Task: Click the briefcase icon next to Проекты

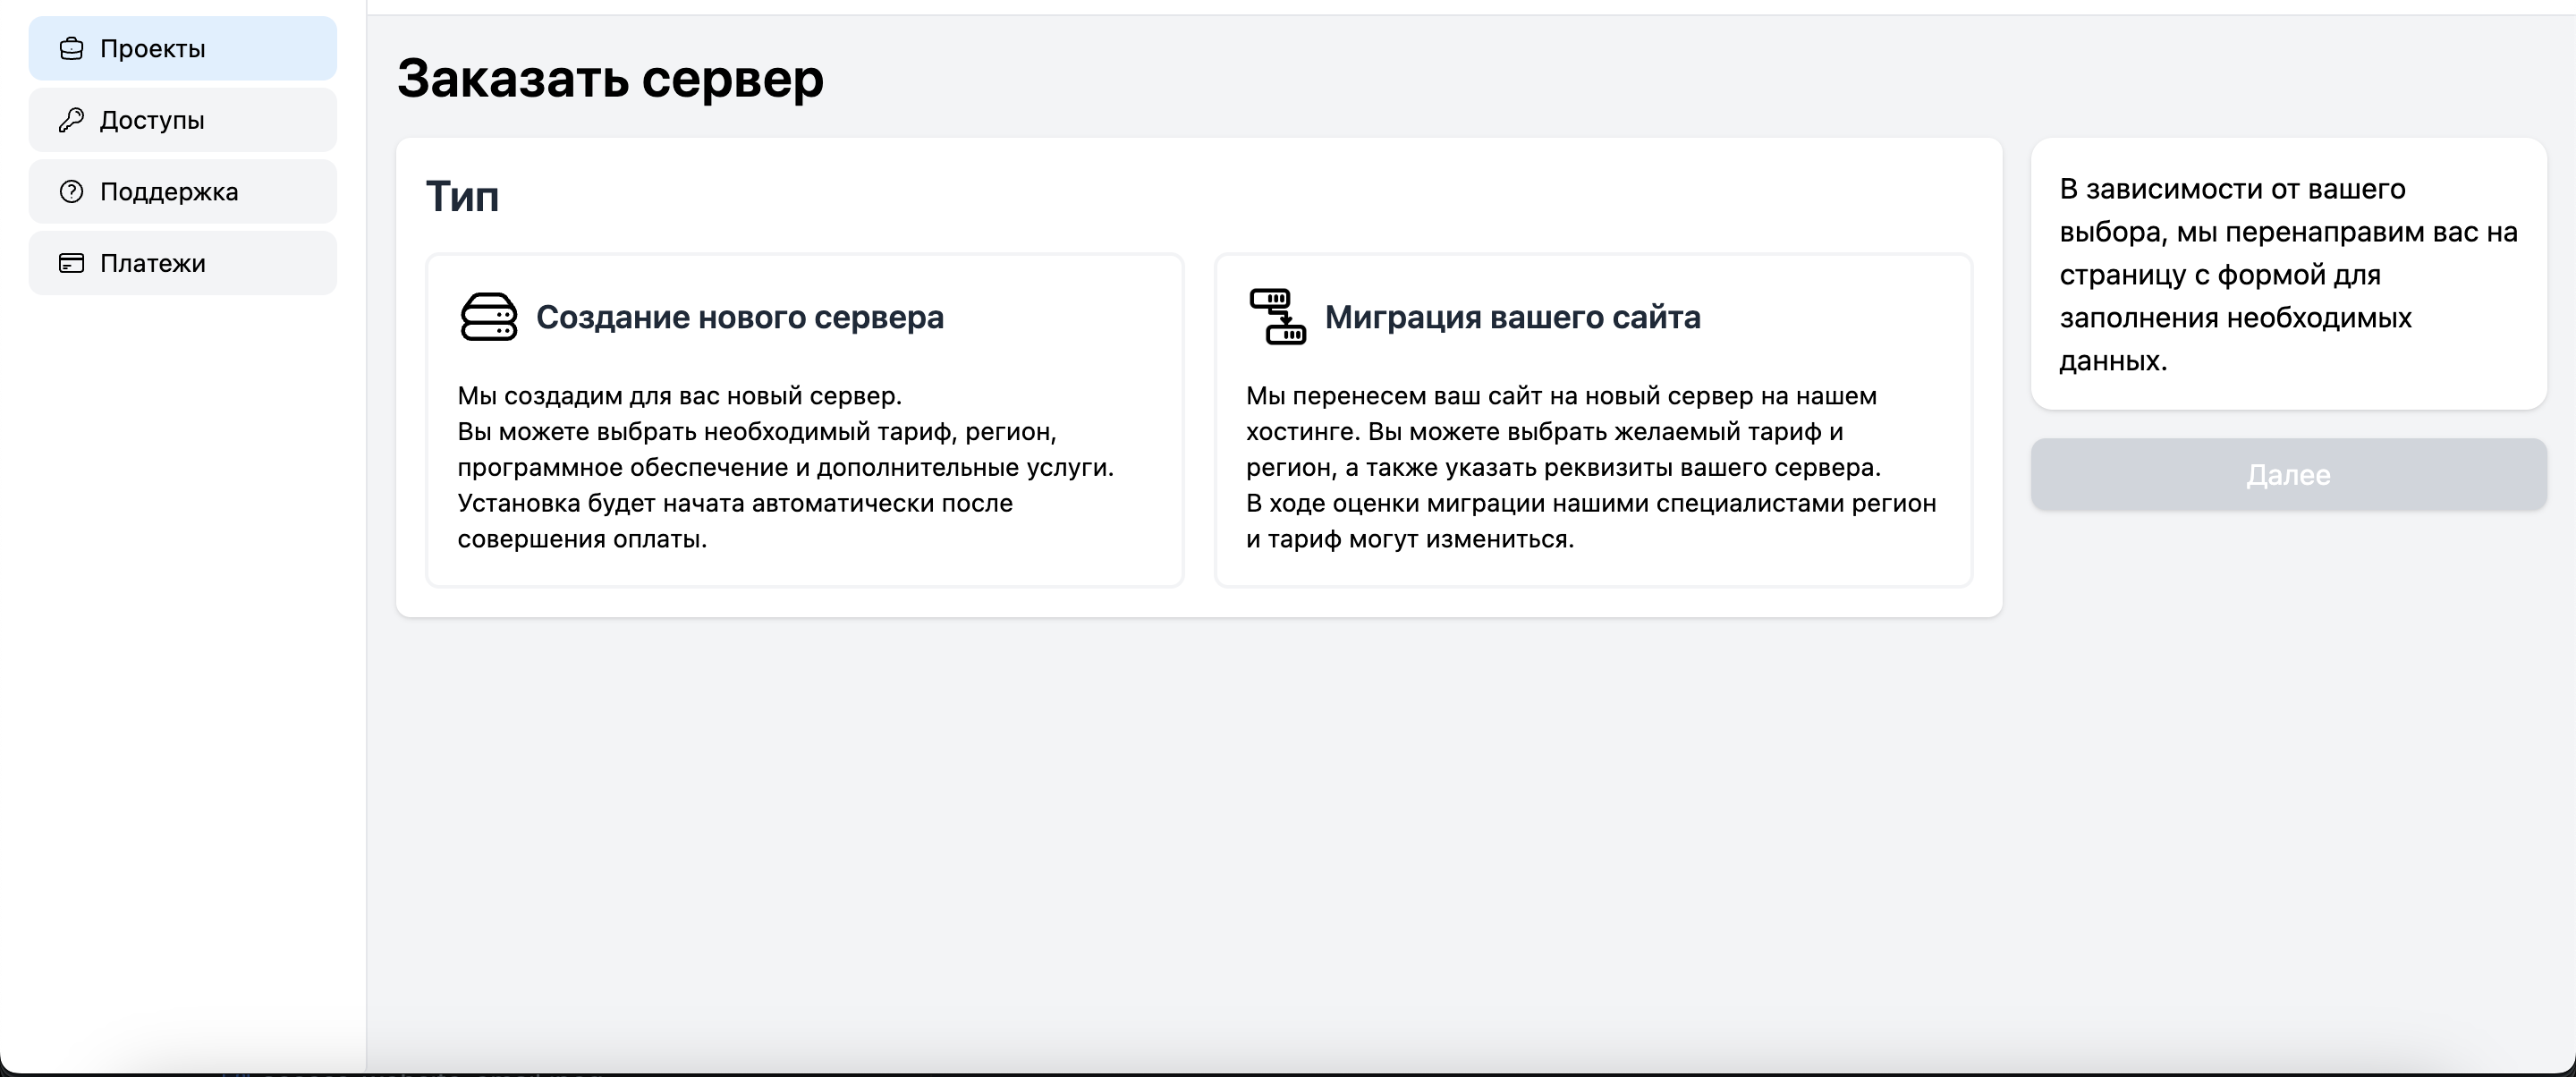Action: 71,48
